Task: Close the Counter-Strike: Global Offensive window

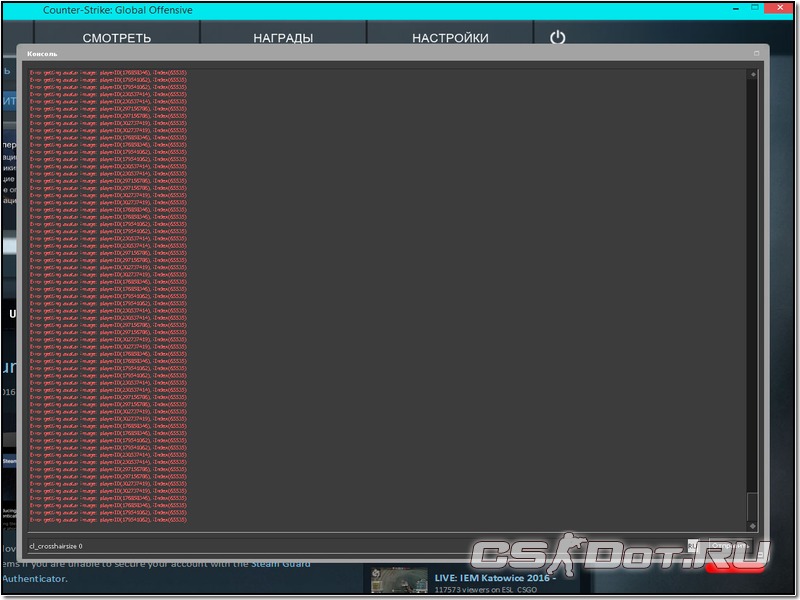Action: (x=781, y=9)
